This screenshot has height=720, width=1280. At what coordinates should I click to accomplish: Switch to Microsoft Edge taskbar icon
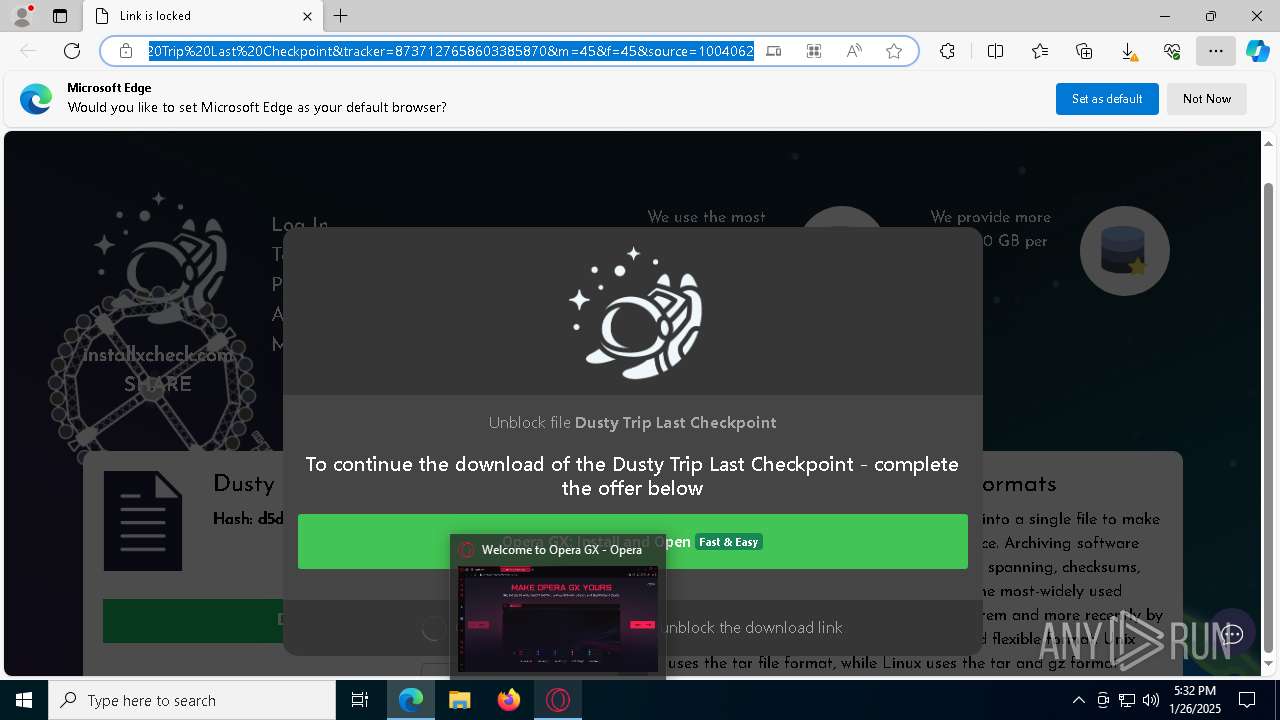(x=411, y=700)
